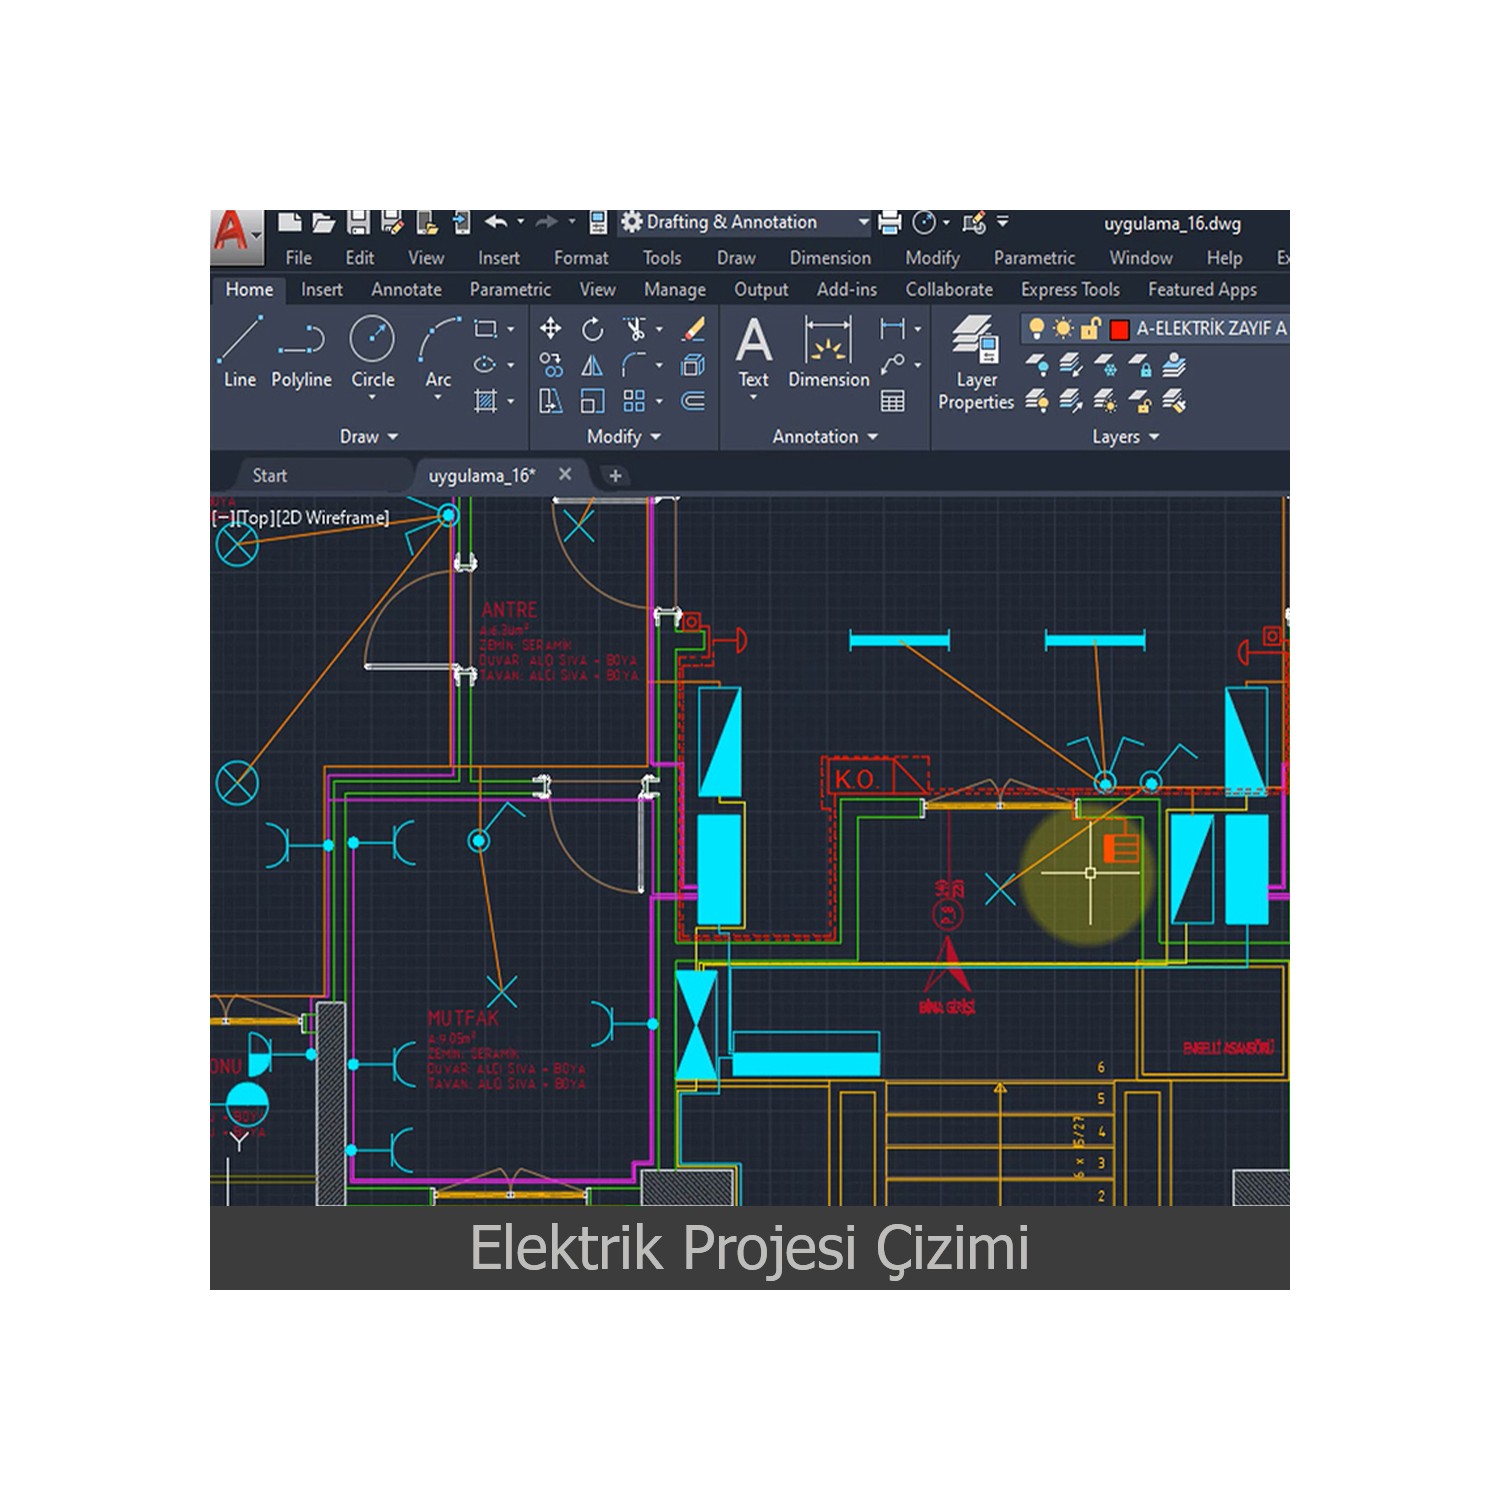Open Layer Properties manager
The image size is (1500, 1500).
pos(975,362)
